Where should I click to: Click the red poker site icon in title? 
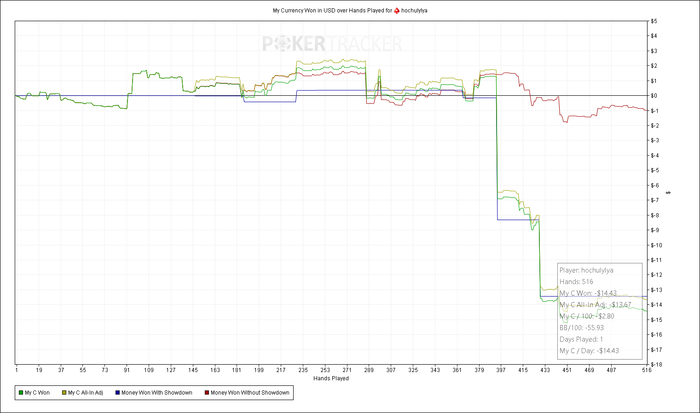396,10
